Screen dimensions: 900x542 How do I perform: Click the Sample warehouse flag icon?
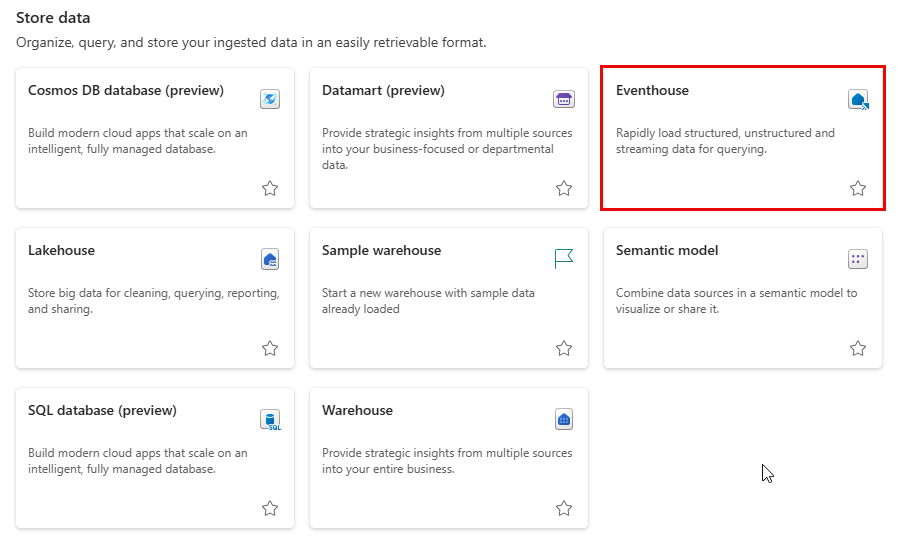coord(564,259)
